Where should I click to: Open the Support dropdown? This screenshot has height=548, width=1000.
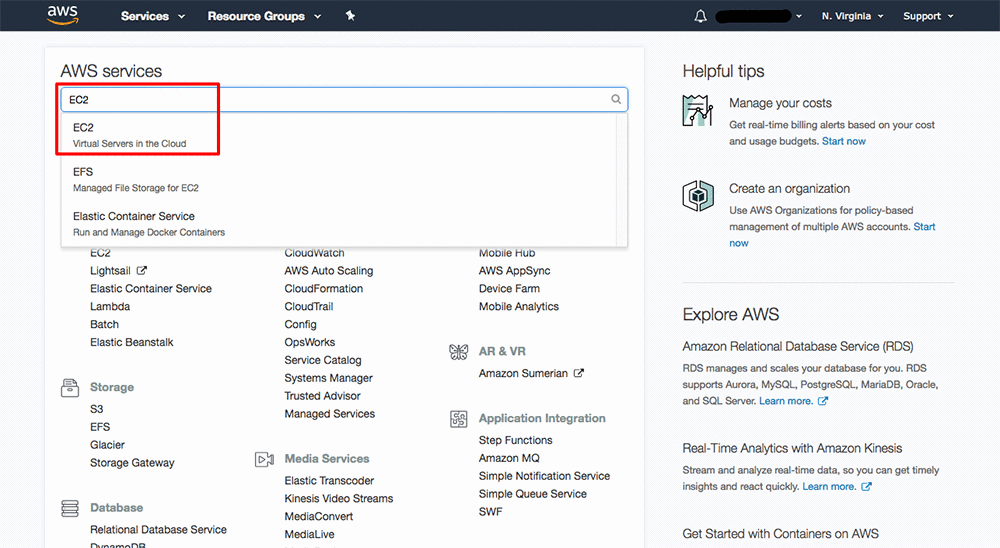point(928,16)
